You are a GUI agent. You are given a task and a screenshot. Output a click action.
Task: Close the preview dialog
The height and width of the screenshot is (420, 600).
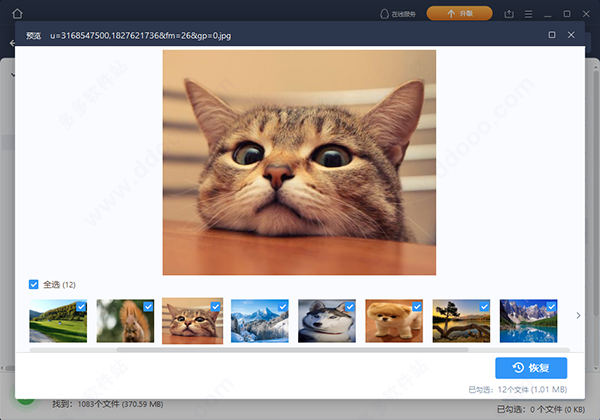[572, 35]
